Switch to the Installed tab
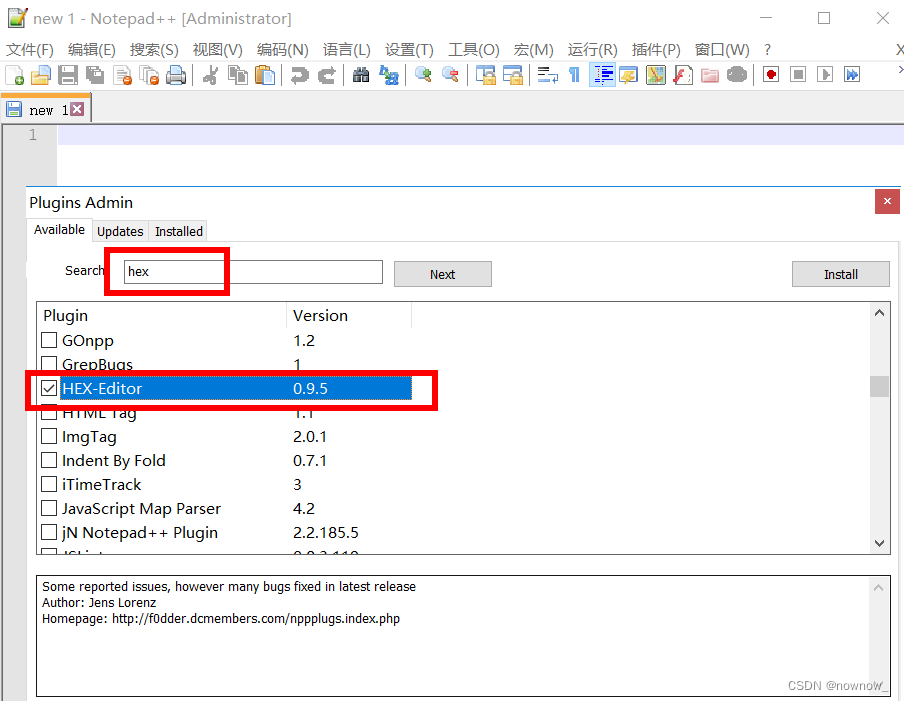 point(178,231)
